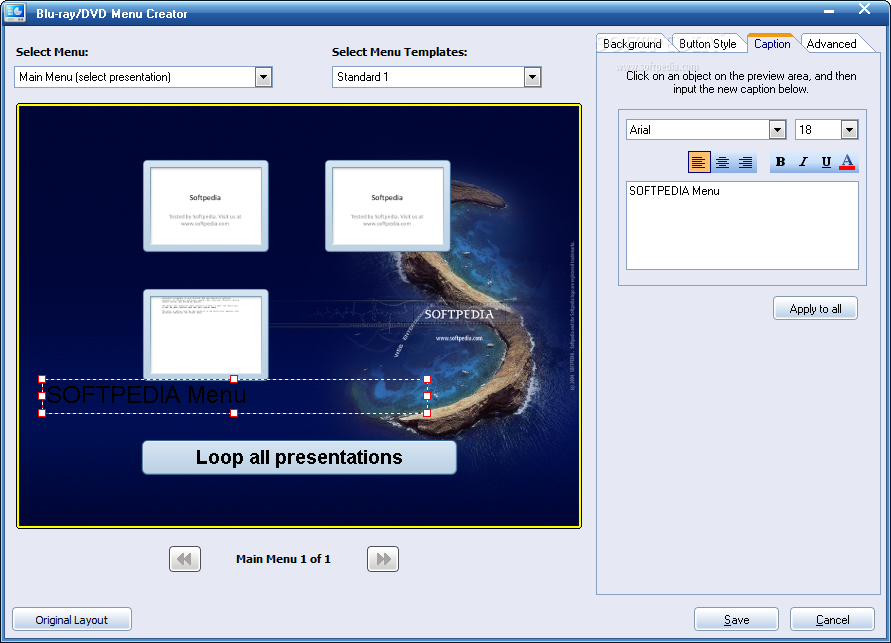Select the first Softpedia presentation thumbnail
891x643 pixels.
(x=206, y=206)
